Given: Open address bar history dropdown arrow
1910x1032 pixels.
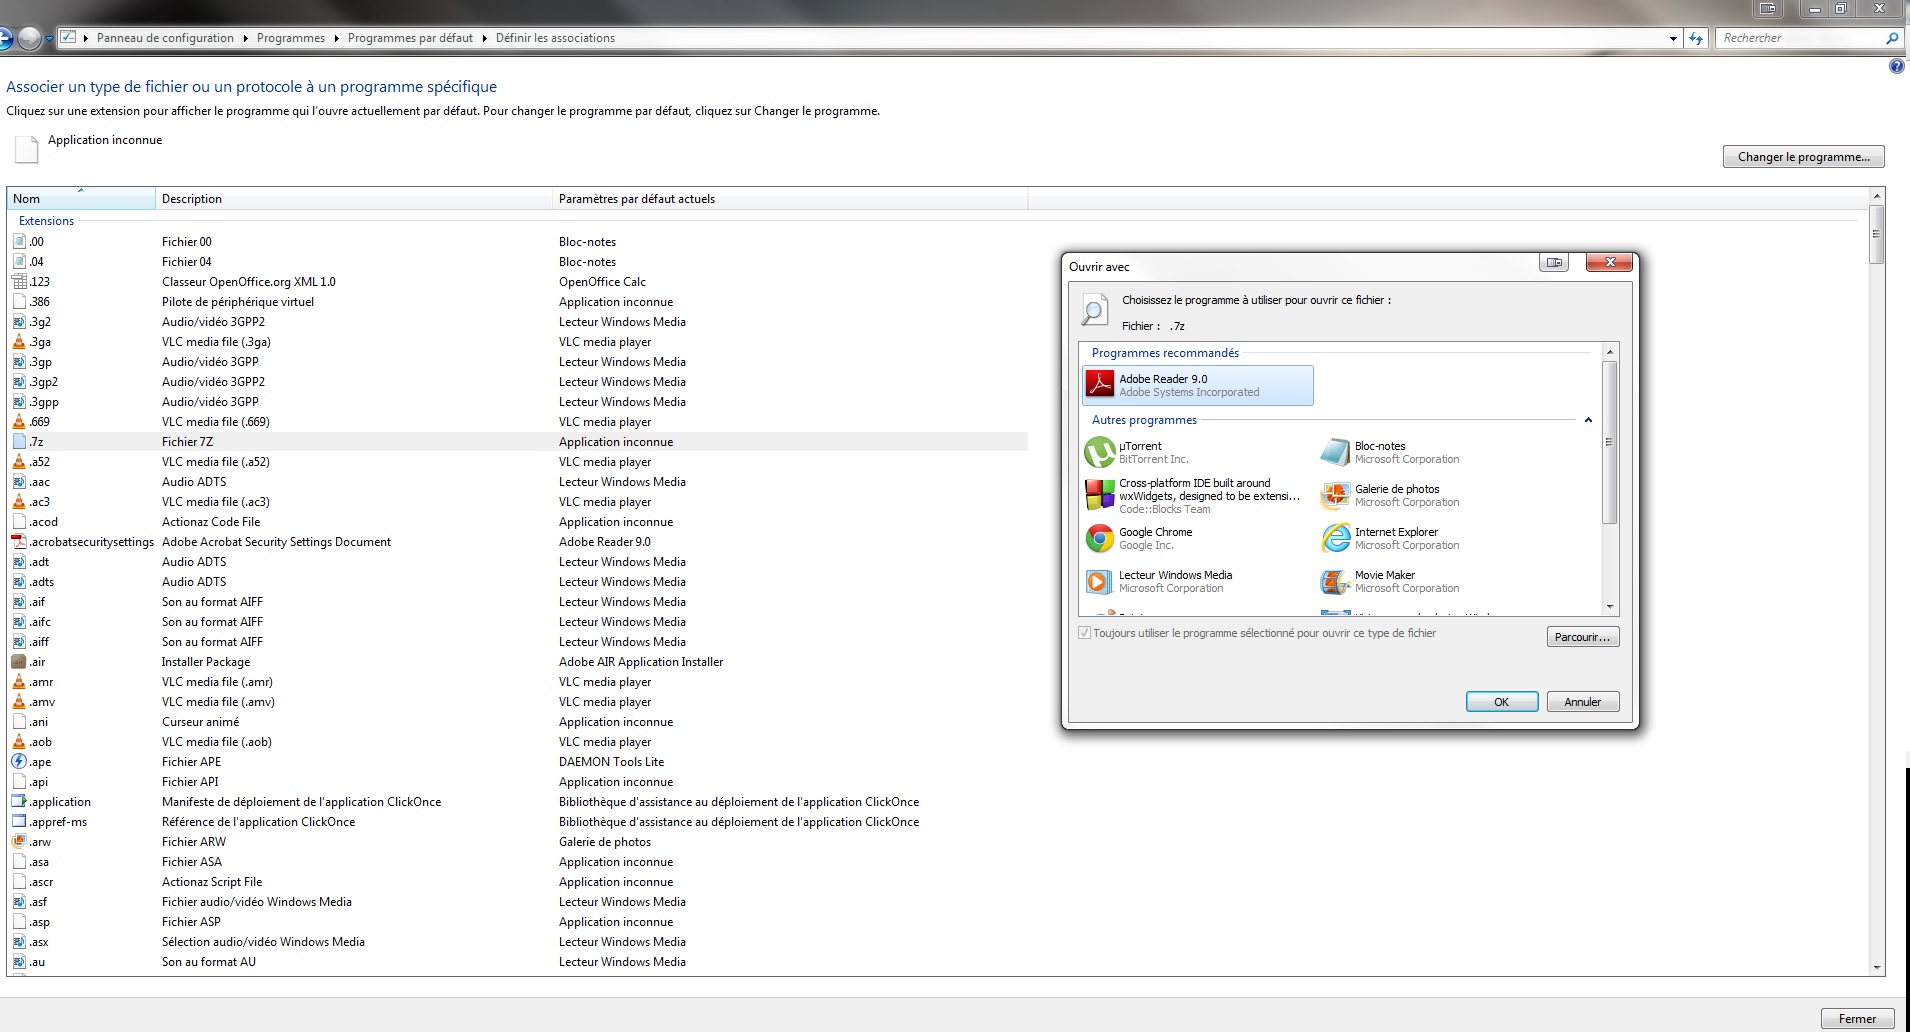Looking at the screenshot, I should [x=1673, y=39].
